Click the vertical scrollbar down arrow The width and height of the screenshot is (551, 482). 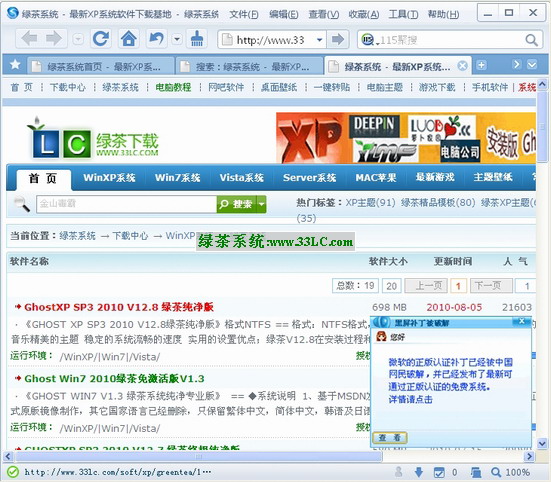(542, 444)
